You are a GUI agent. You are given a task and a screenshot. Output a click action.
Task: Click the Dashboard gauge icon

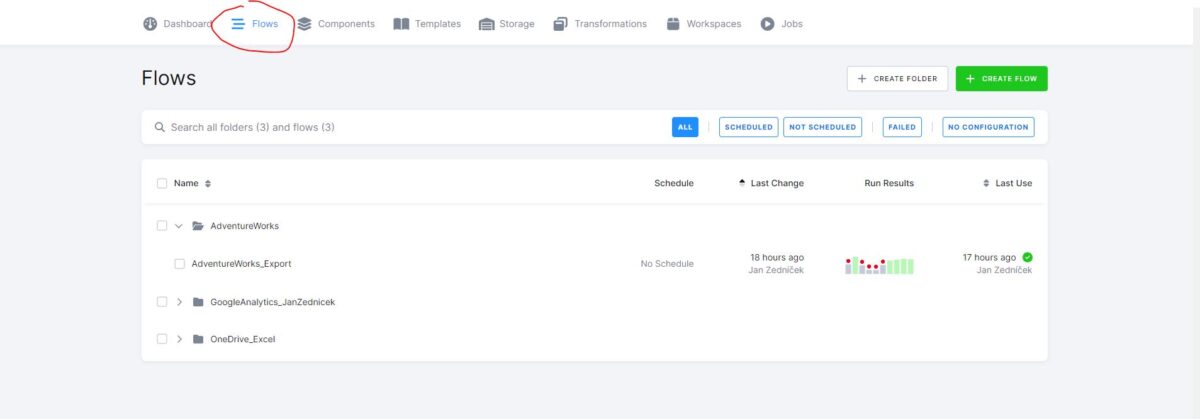150,24
